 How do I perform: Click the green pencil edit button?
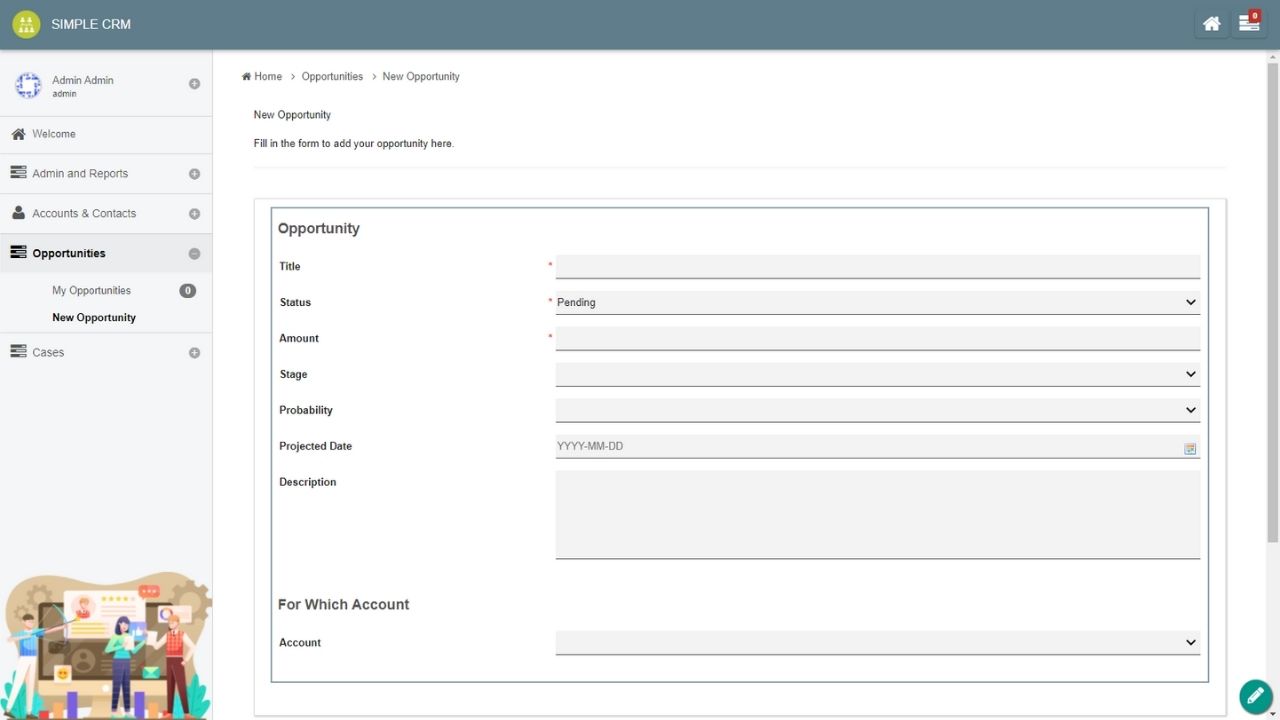tap(1255, 696)
